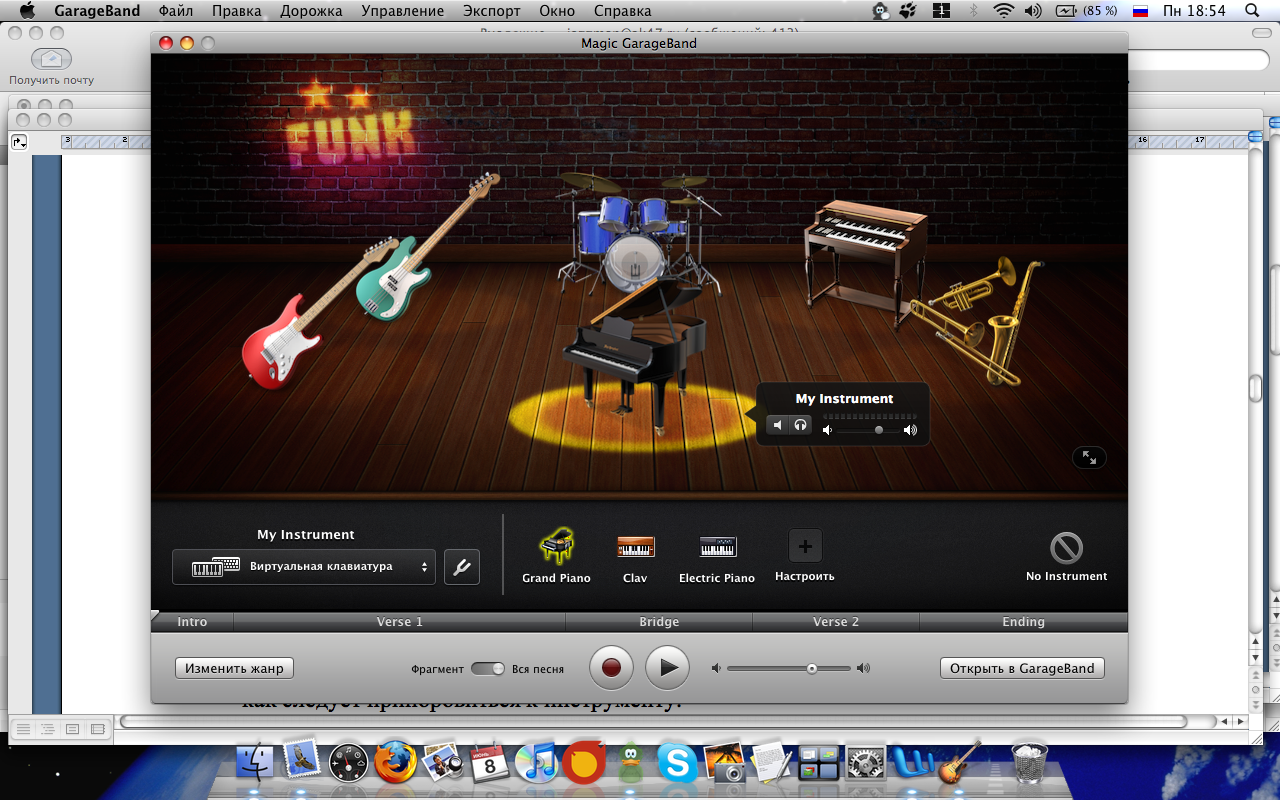Open GarageBand guitar icon in Dock
The height and width of the screenshot is (800, 1280).
(x=958, y=762)
